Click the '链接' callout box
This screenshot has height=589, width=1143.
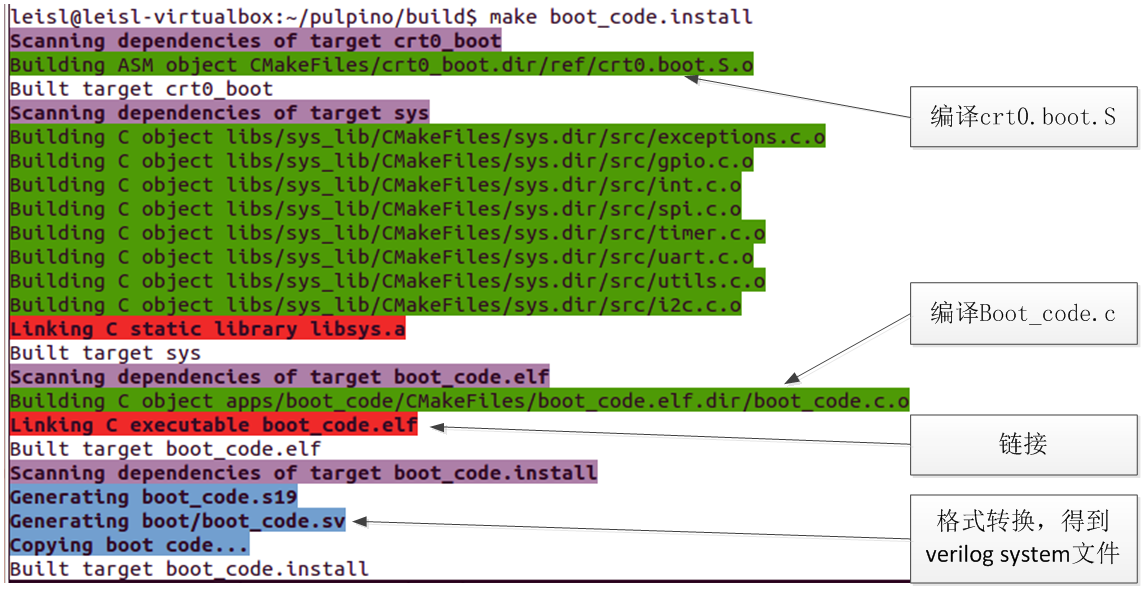[1022, 444]
